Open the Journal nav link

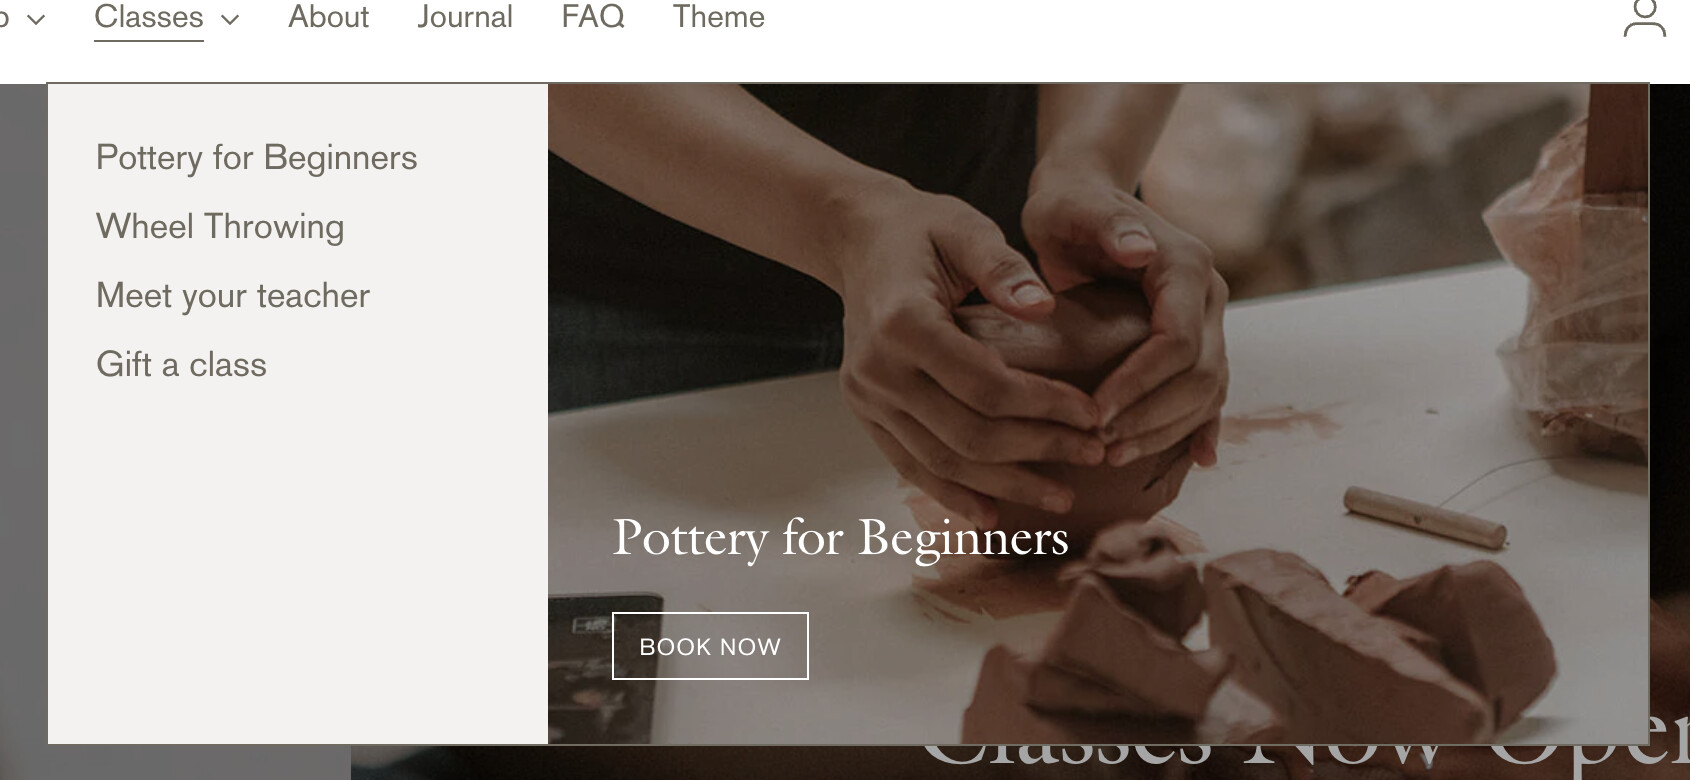coord(465,17)
